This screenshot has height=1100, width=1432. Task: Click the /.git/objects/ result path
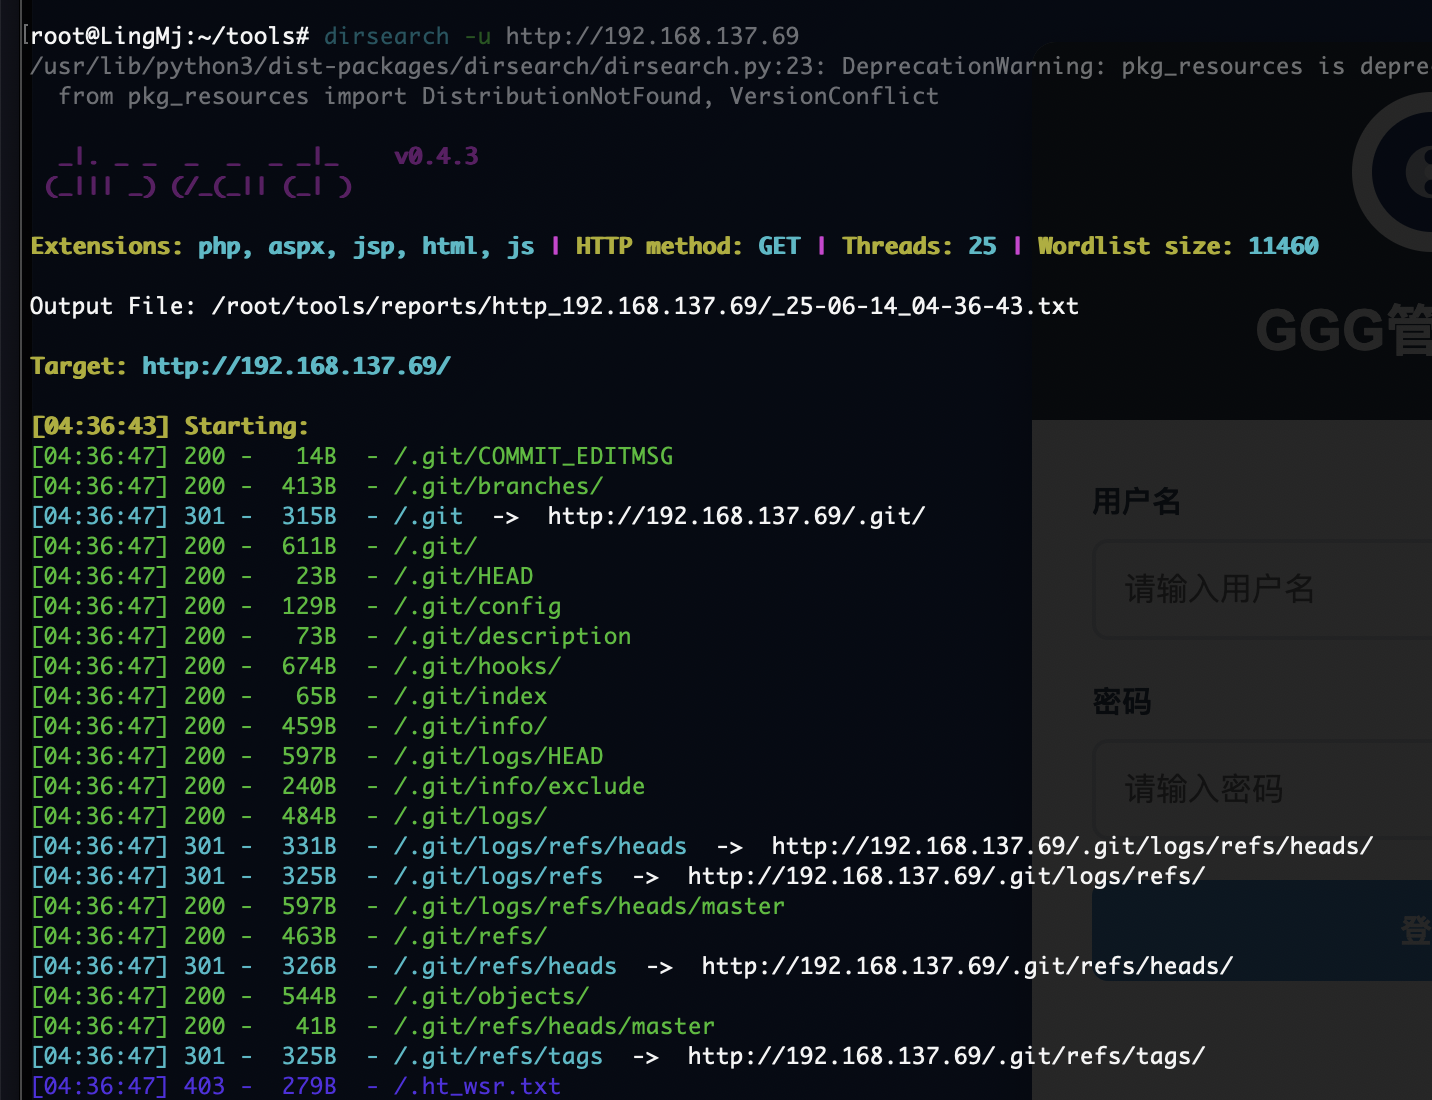pos(491,996)
